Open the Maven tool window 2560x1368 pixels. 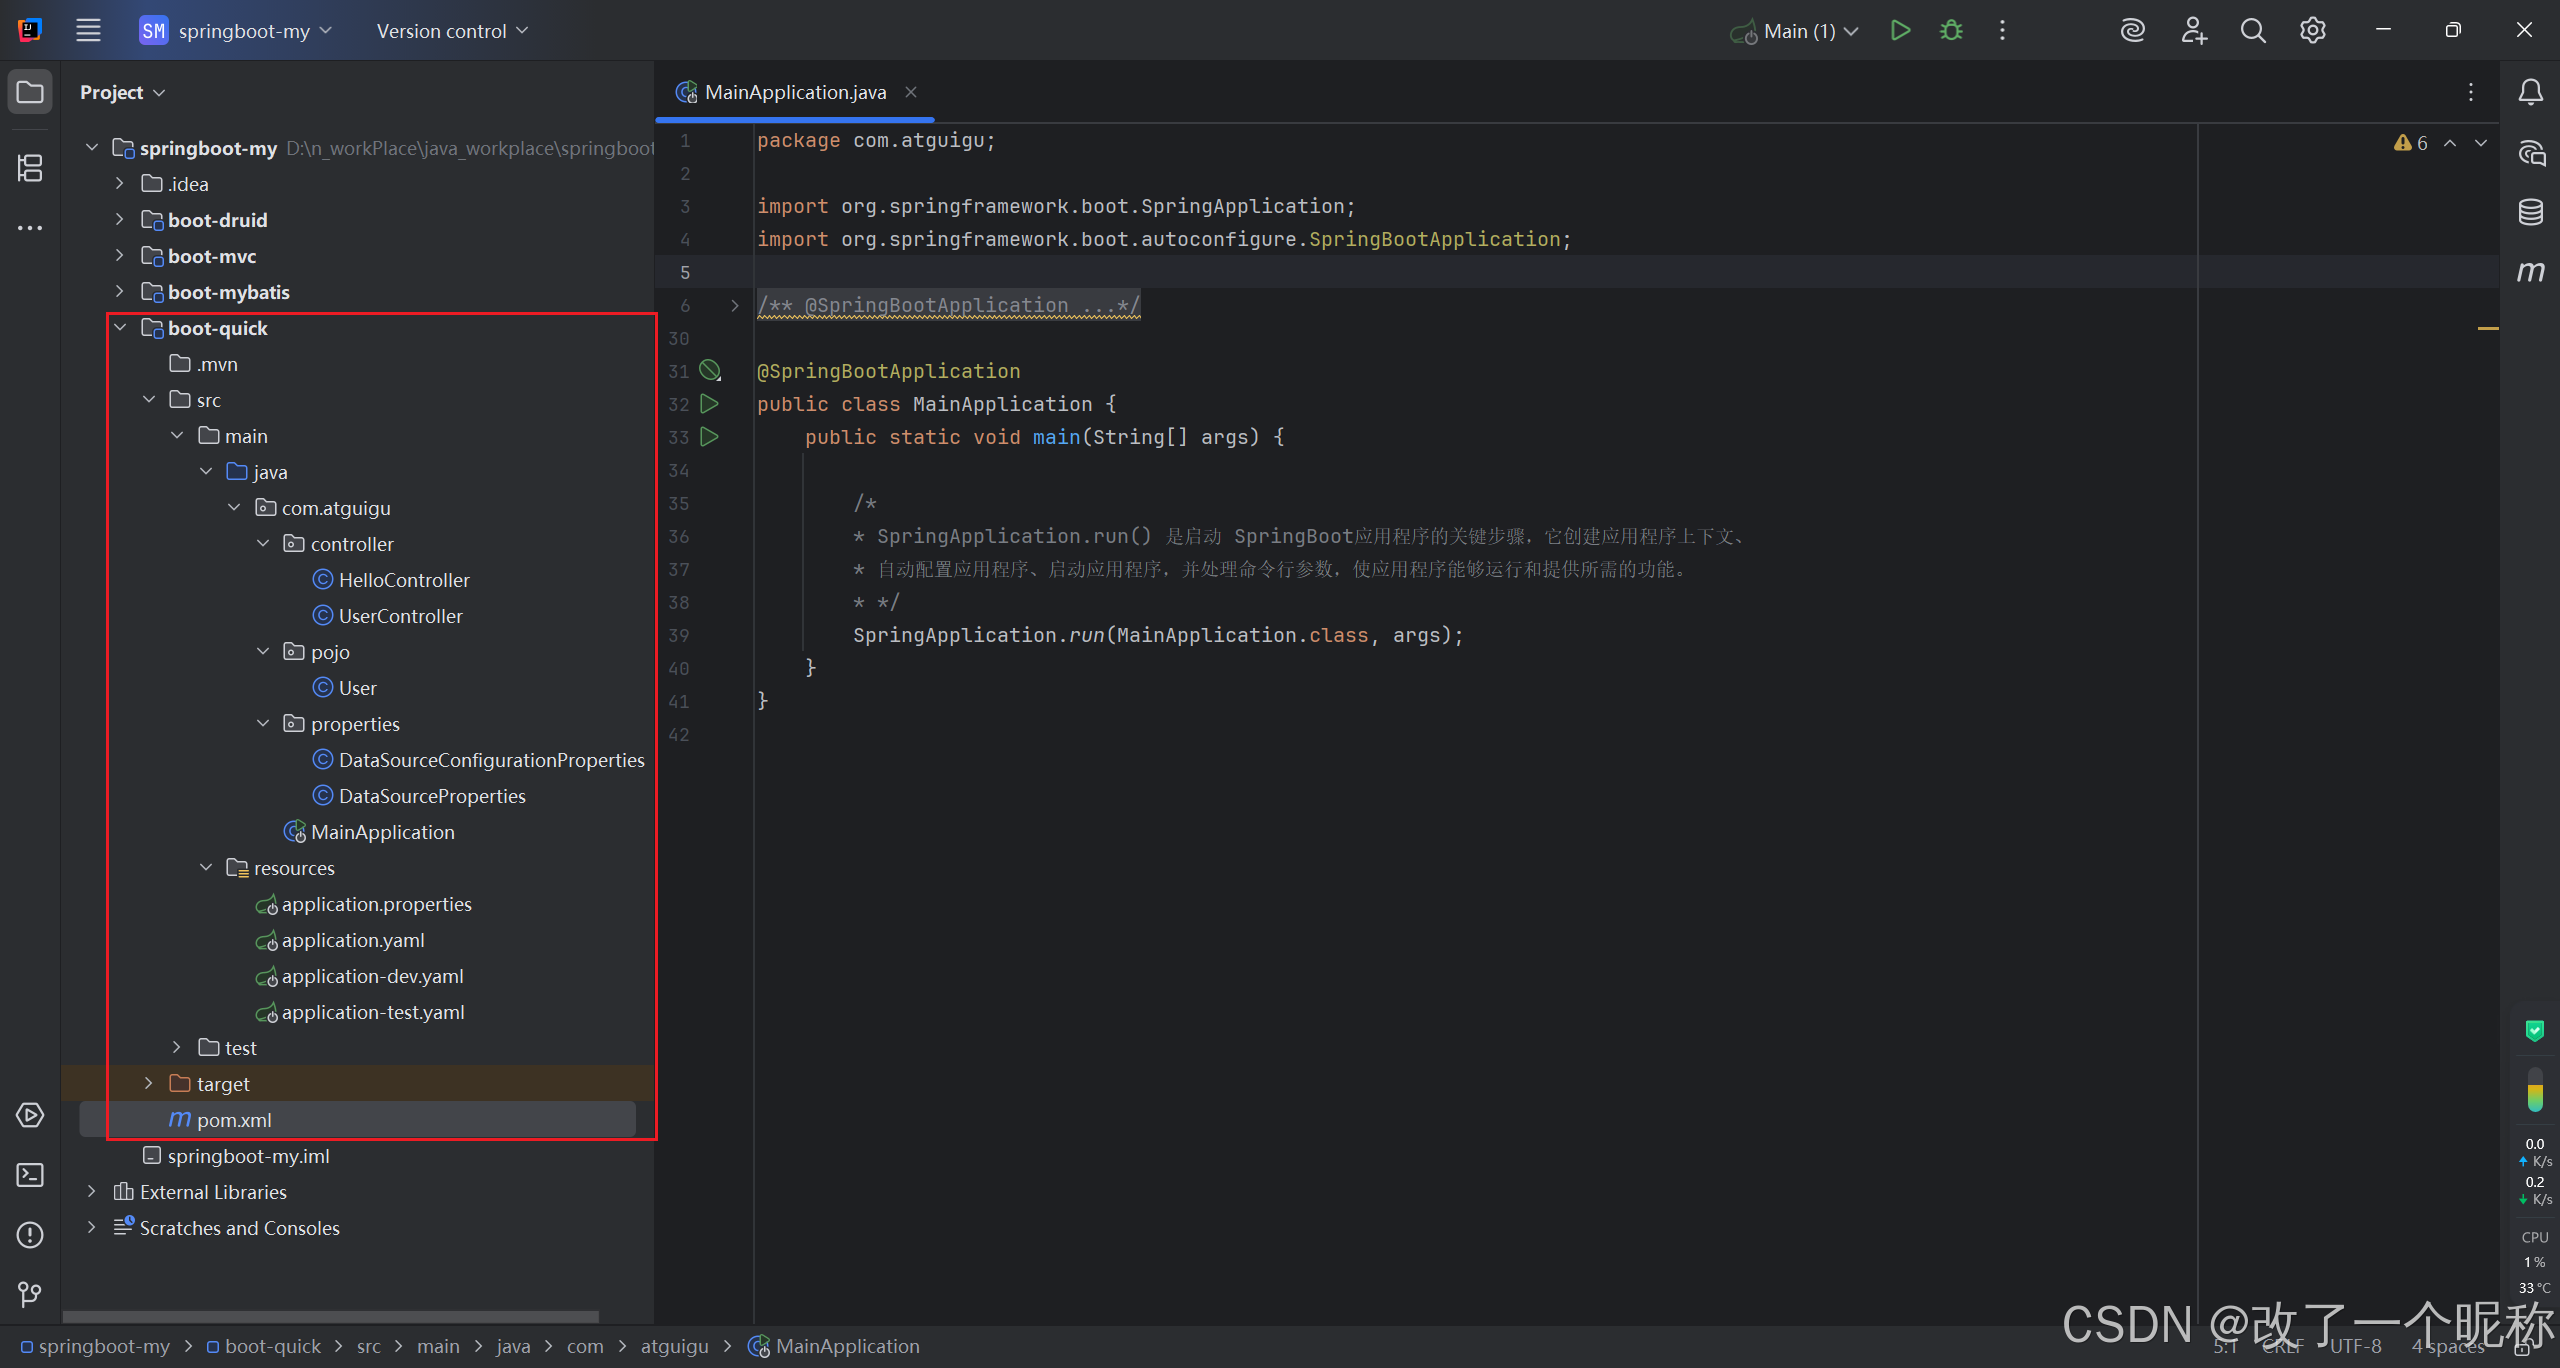(x=2530, y=272)
